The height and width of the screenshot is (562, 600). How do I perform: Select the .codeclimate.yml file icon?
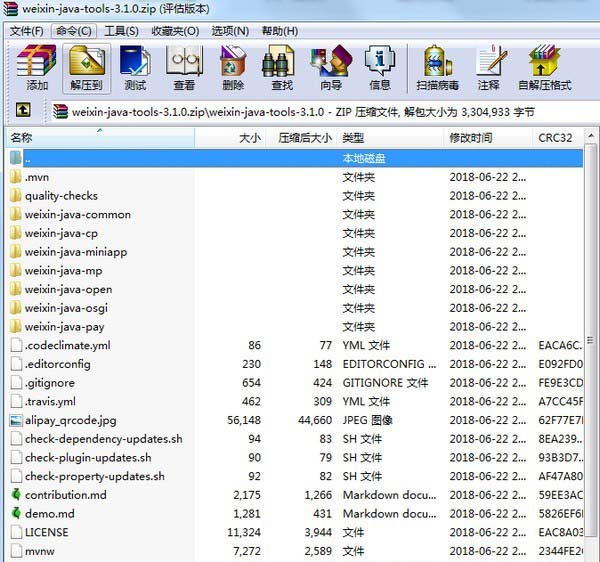pos(16,345)
